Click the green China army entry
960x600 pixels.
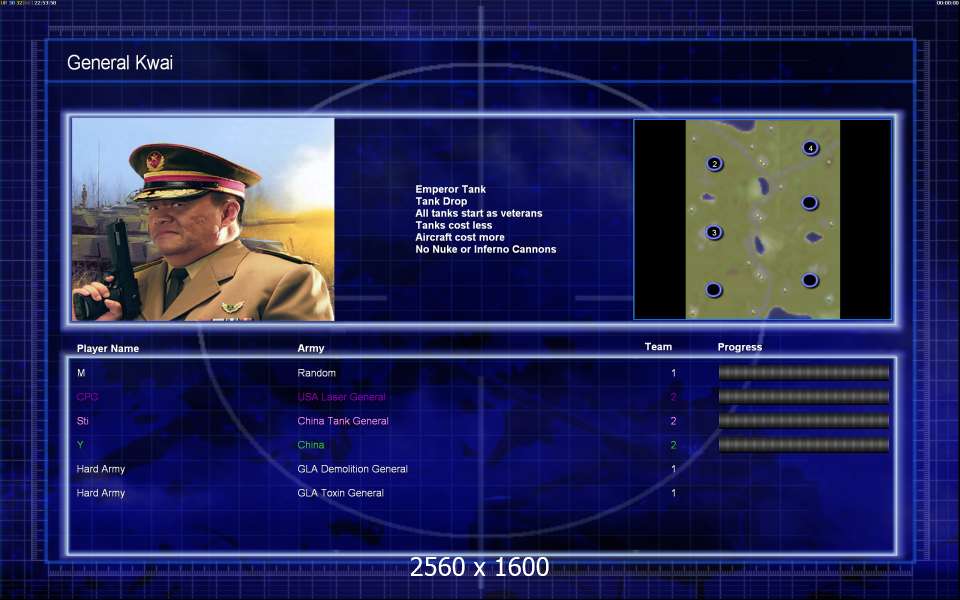311,444
